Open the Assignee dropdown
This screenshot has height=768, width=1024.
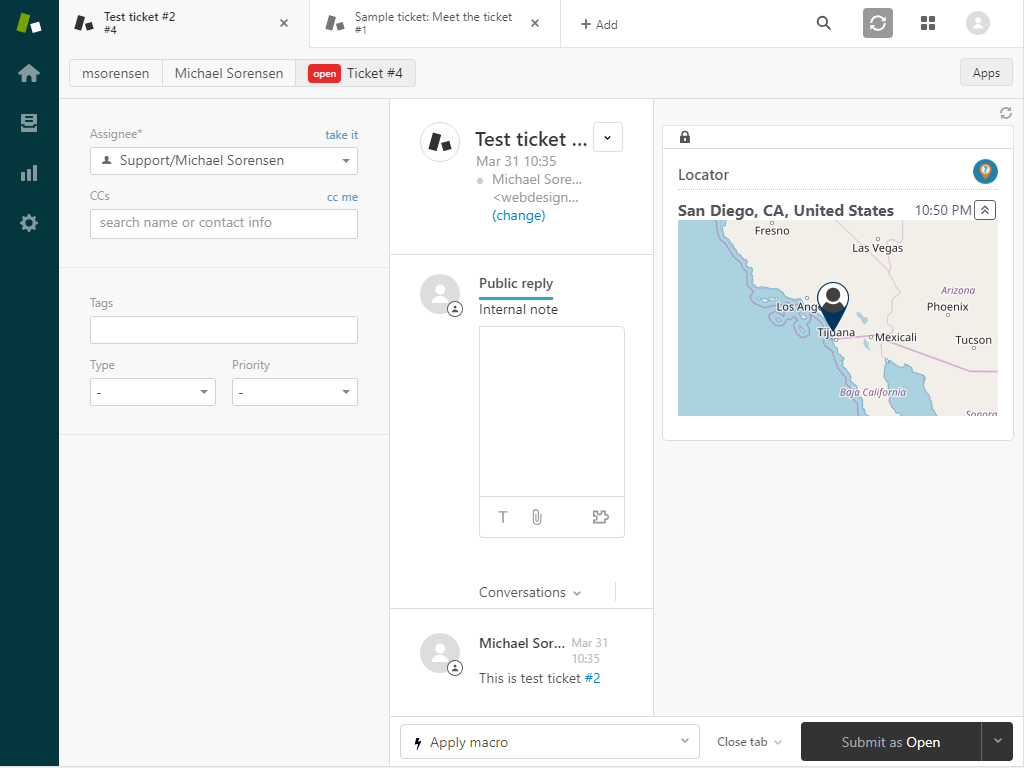point(224,161)
